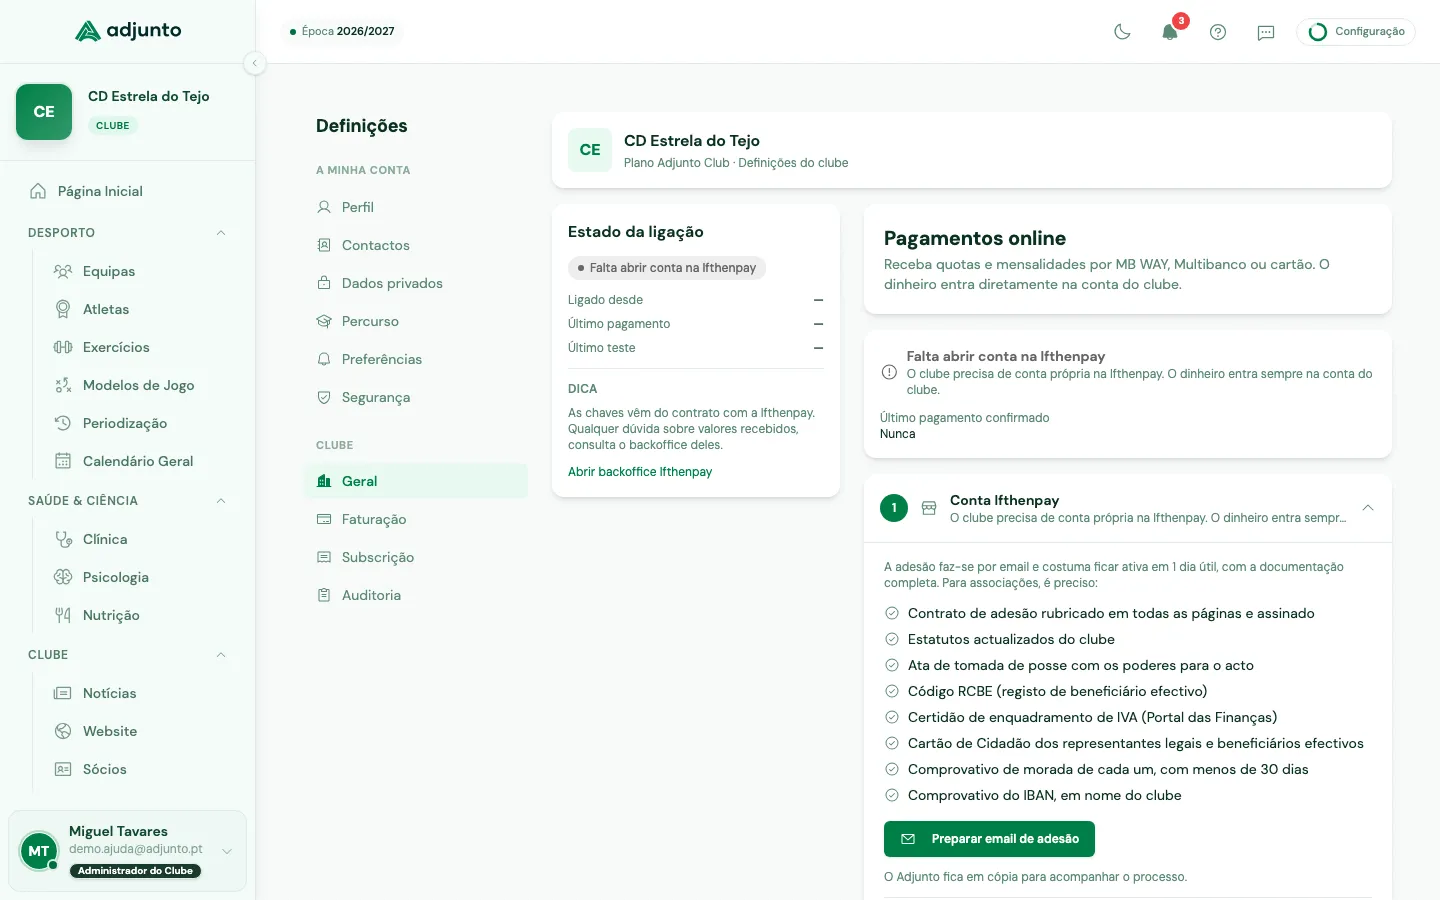Click Website label in the sidebar

[x=110, y=731]
